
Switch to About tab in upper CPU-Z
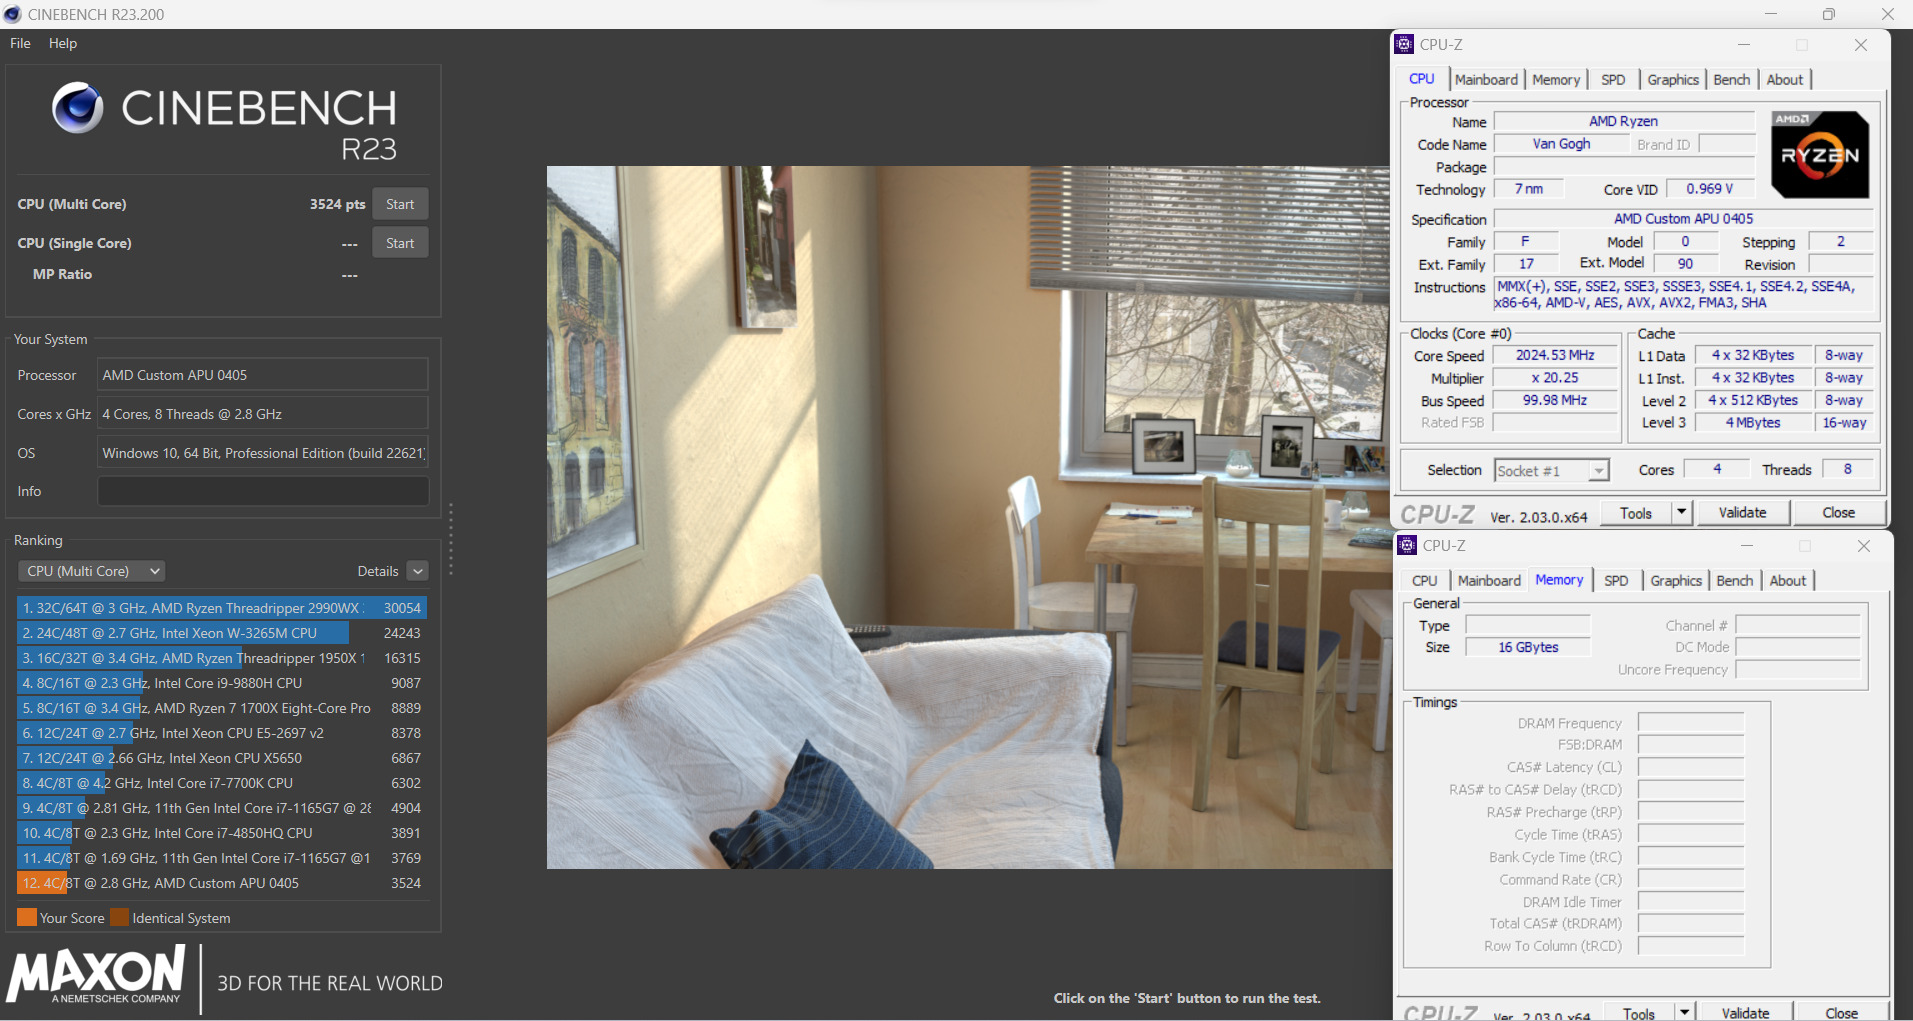click(1785, 80)
